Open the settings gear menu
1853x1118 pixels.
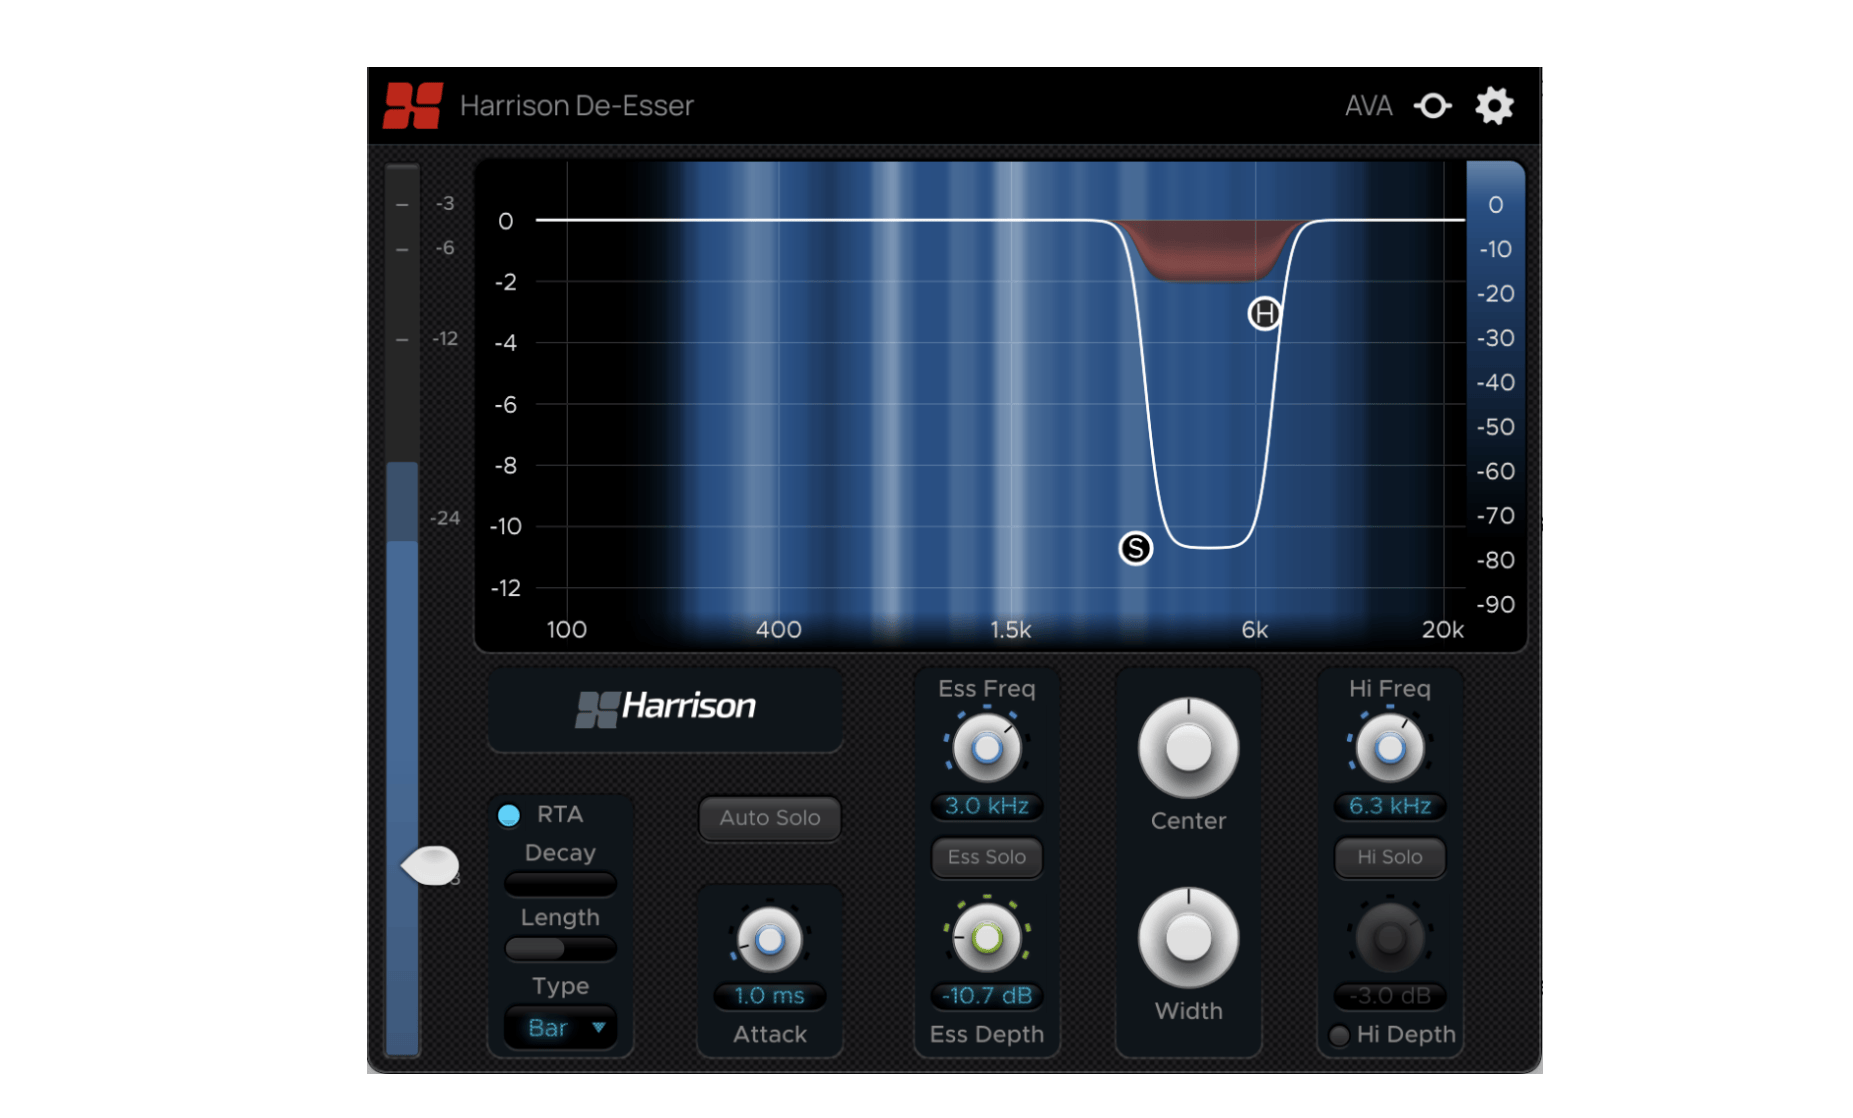pos(1494,105)
